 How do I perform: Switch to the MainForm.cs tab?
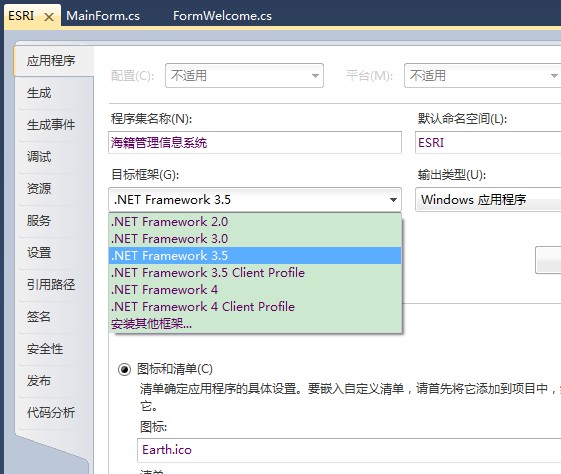click(x=103, y=16)
